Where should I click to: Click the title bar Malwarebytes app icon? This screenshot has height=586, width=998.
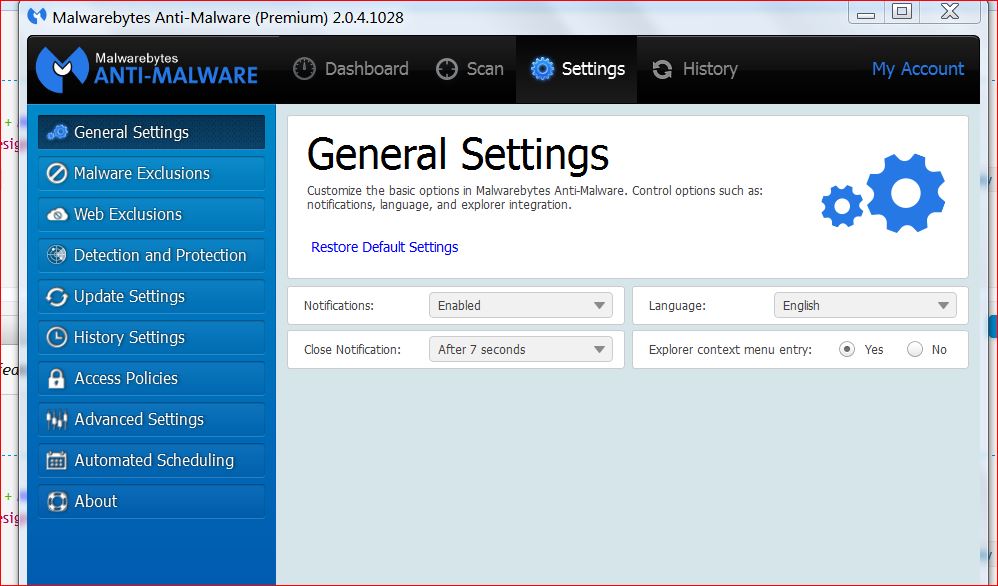37,15
